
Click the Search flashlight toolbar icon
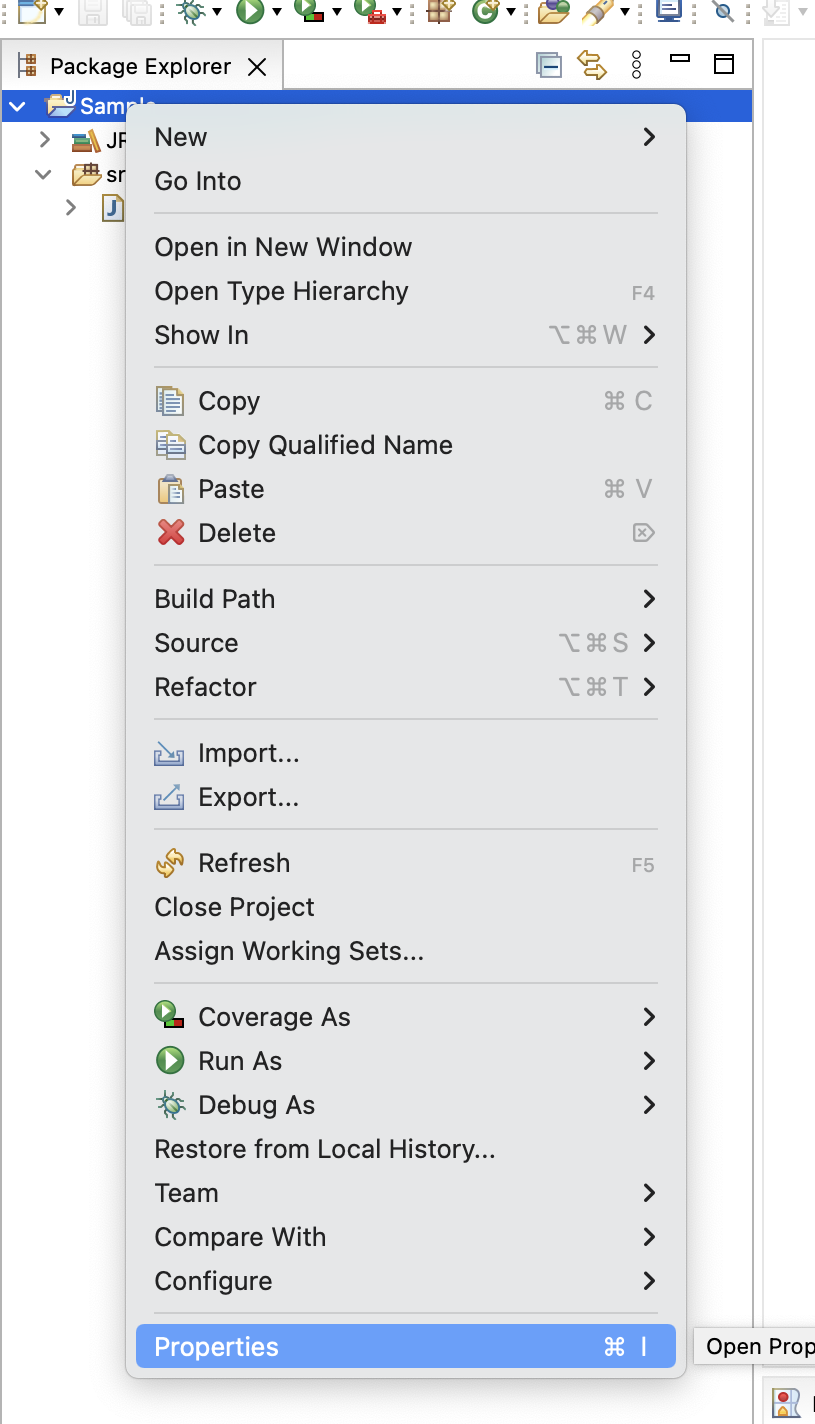(597, 11)
